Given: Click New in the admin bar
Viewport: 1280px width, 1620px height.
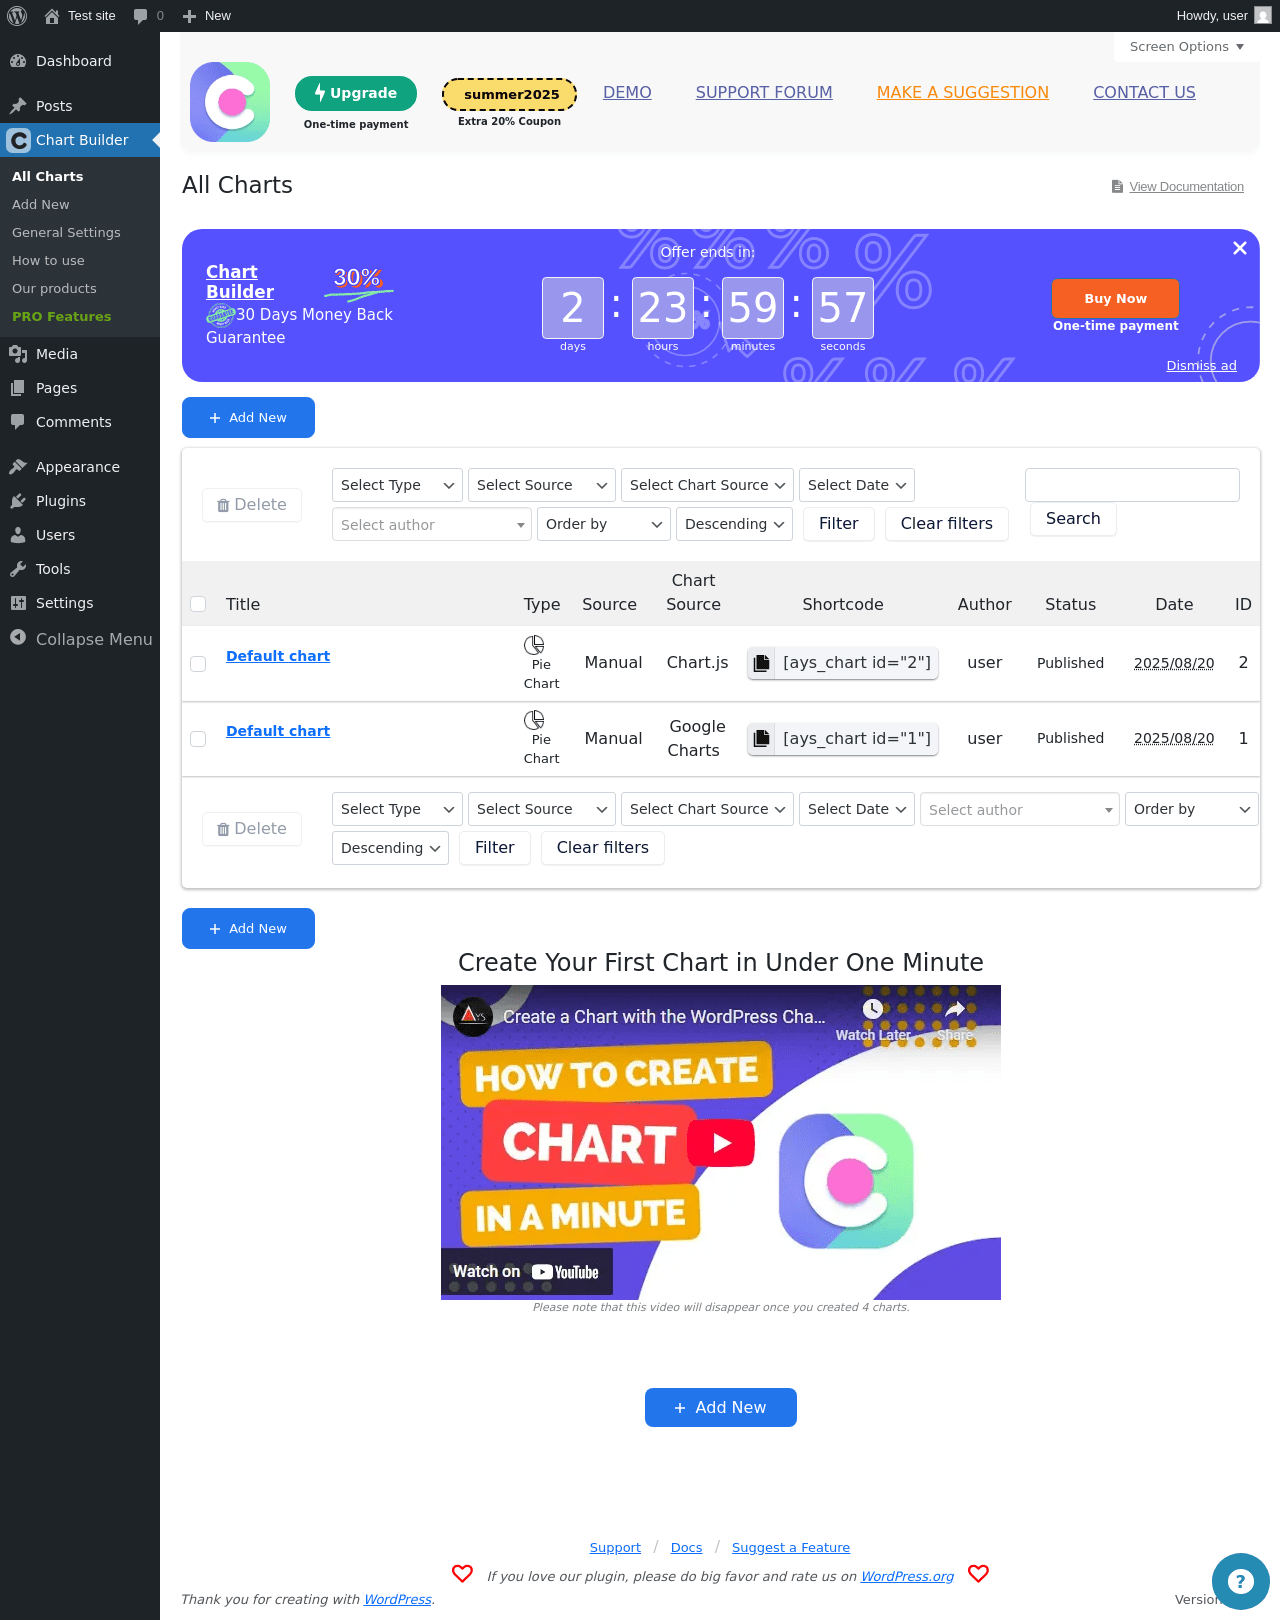Looking at the screenshot, I should (x=207, y=16).
